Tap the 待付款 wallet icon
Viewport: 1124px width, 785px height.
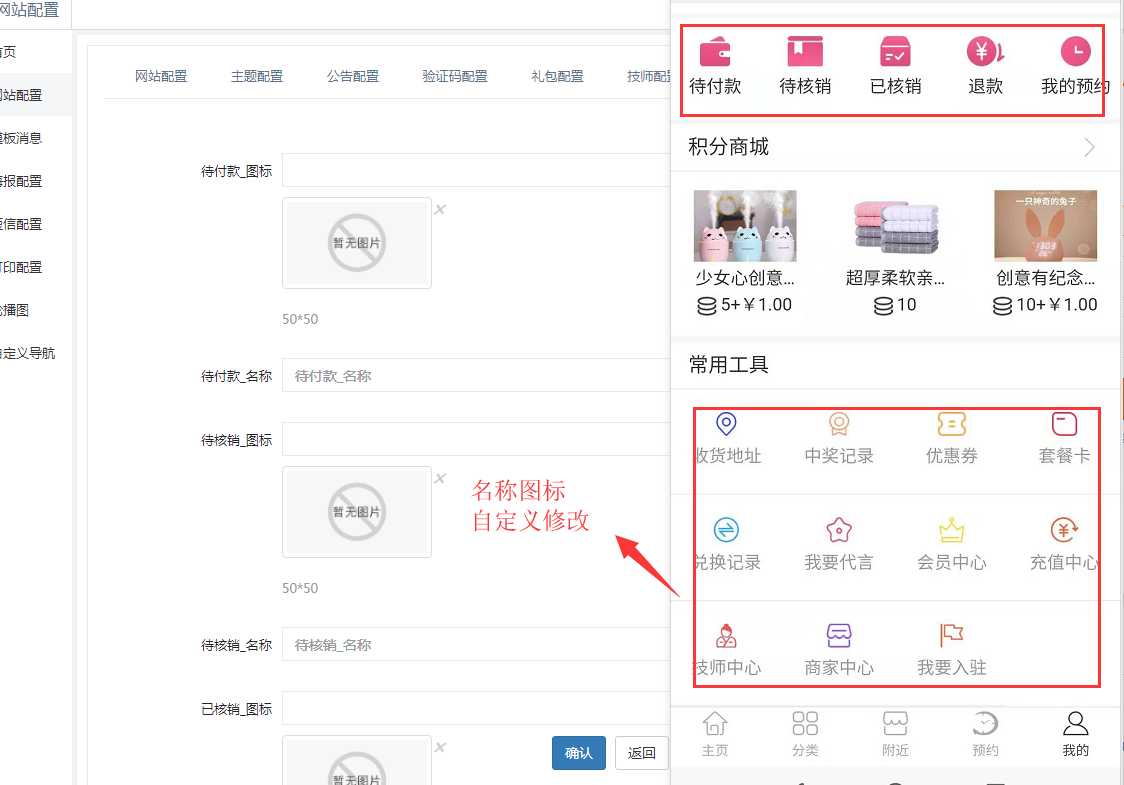[715, 52]
